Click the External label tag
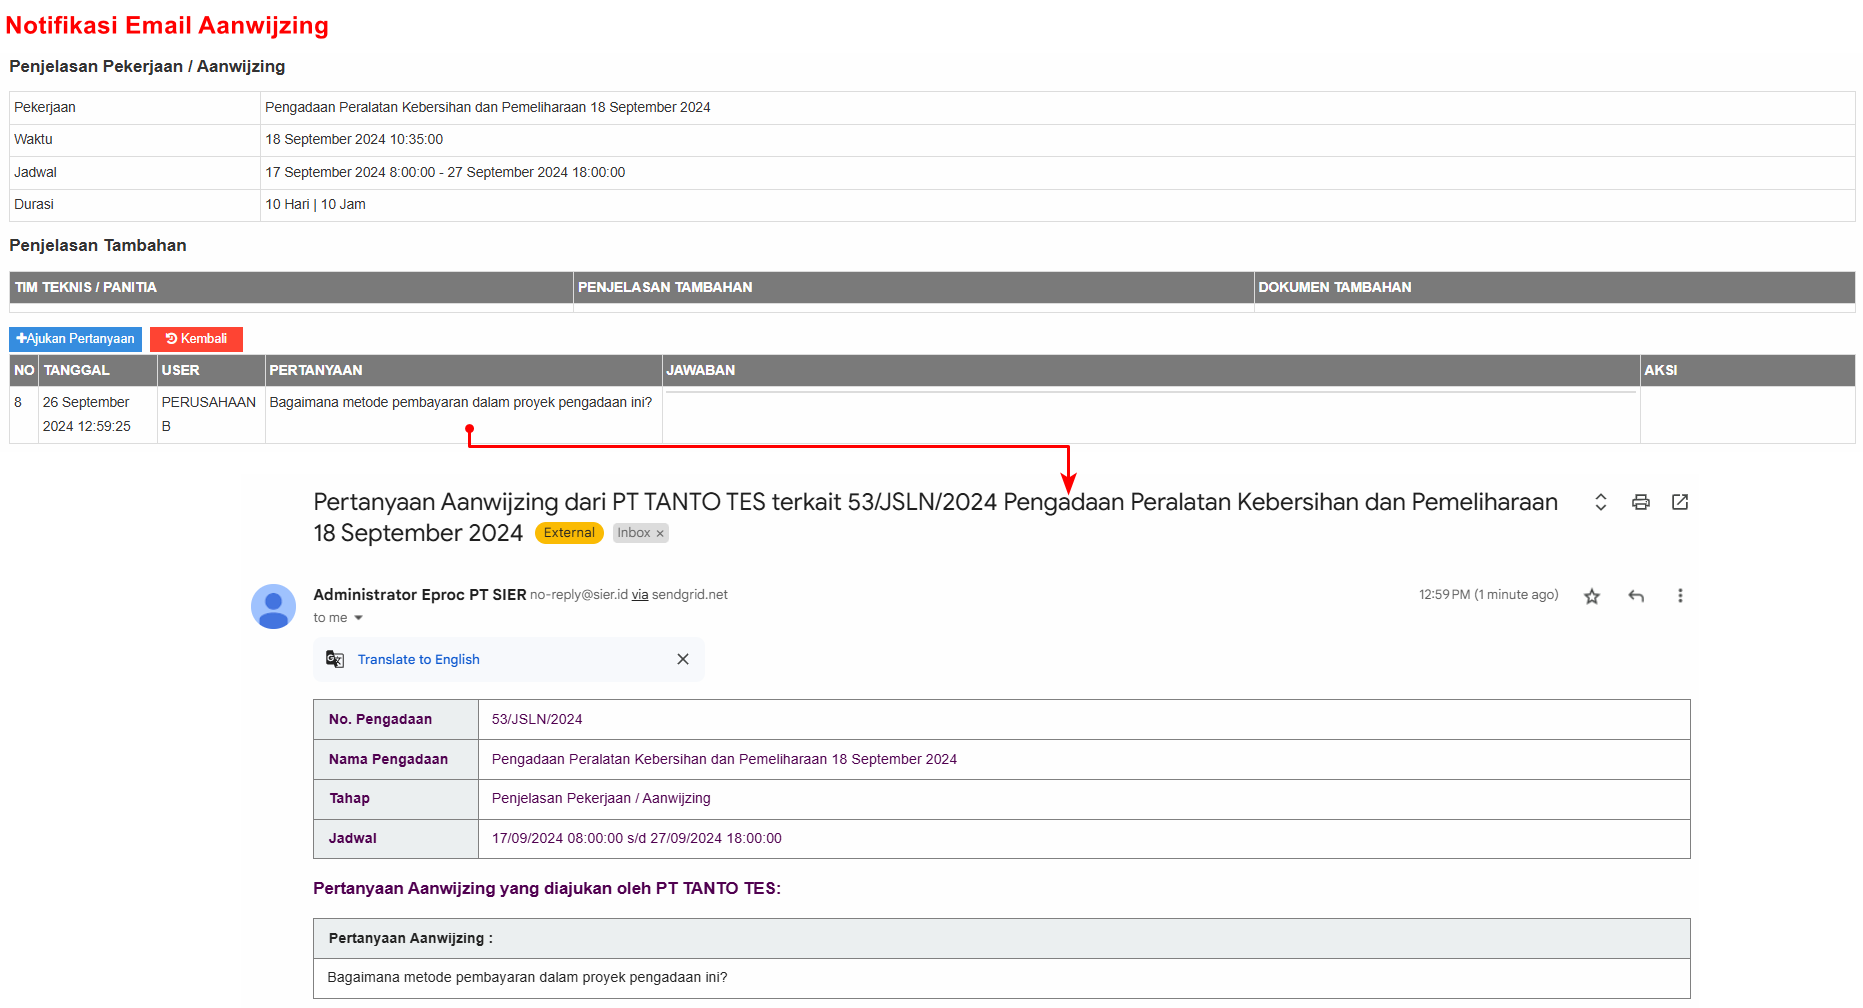Image resolution: width=1863 pixels, height=1008 pixels. point(569,533)
